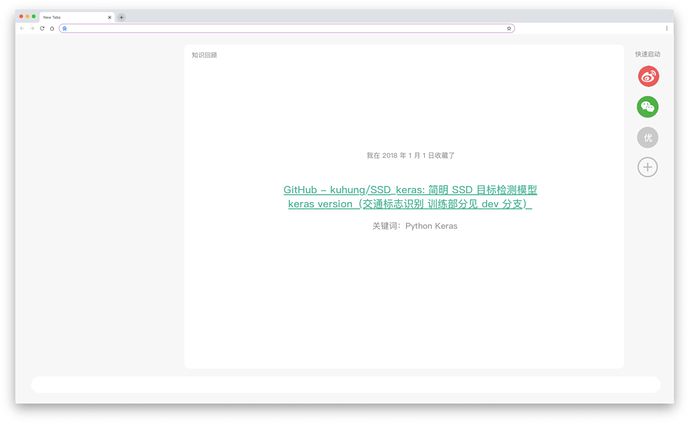This screenshot has height=423, width=689.
Task: Bookmark this page with the star icon
Action: 509,28
